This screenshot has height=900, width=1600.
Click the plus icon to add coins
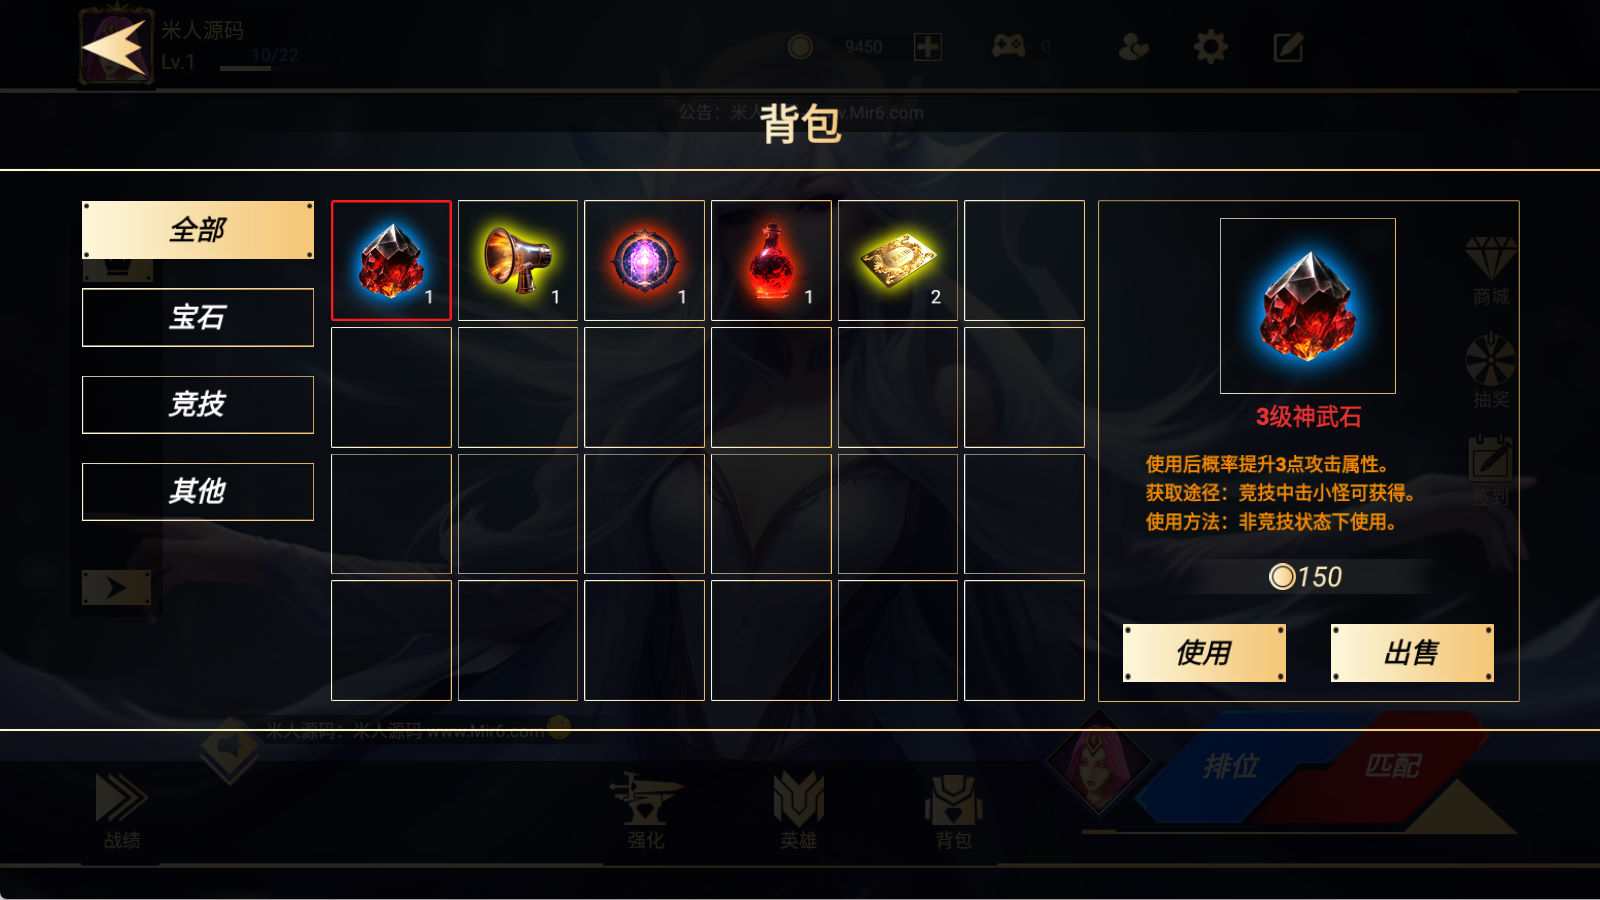[x=928, y=46]
